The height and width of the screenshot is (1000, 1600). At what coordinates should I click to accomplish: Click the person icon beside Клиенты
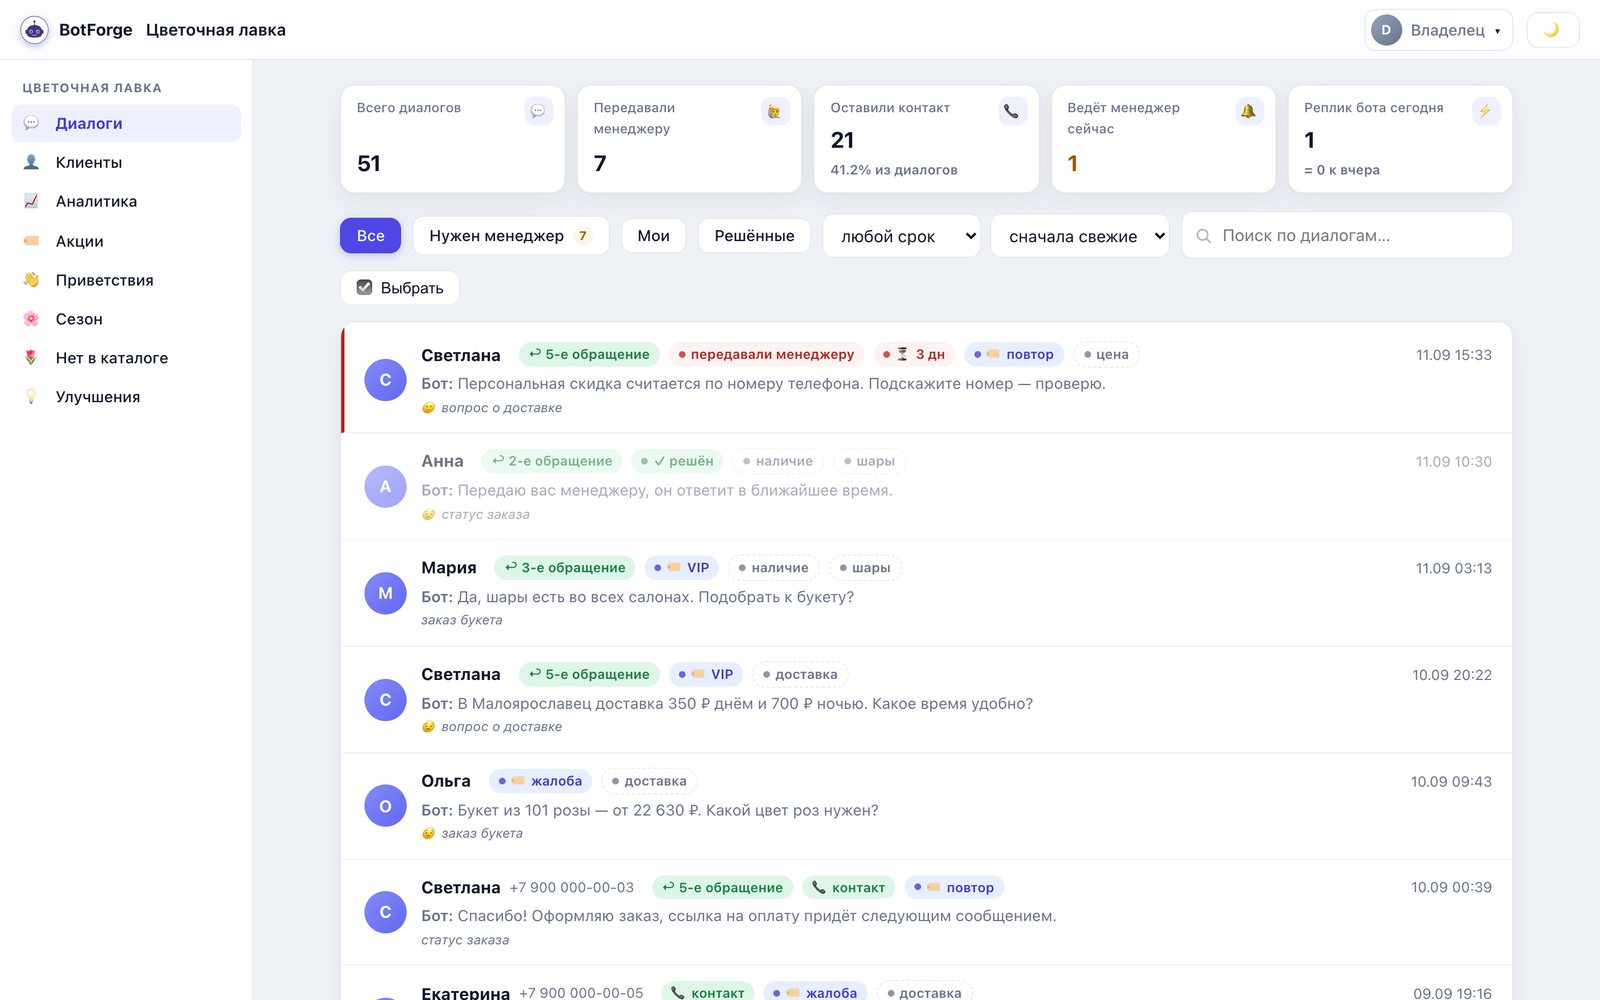pos(31,162)
